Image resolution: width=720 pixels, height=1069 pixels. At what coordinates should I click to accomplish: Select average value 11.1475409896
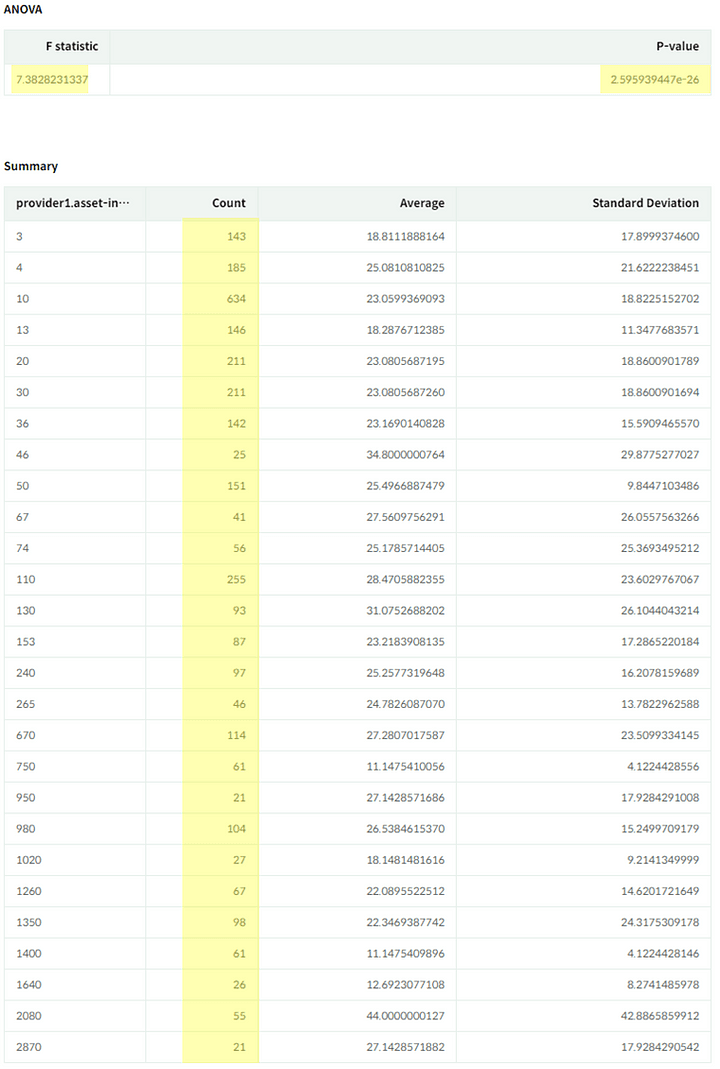point(405,953)
